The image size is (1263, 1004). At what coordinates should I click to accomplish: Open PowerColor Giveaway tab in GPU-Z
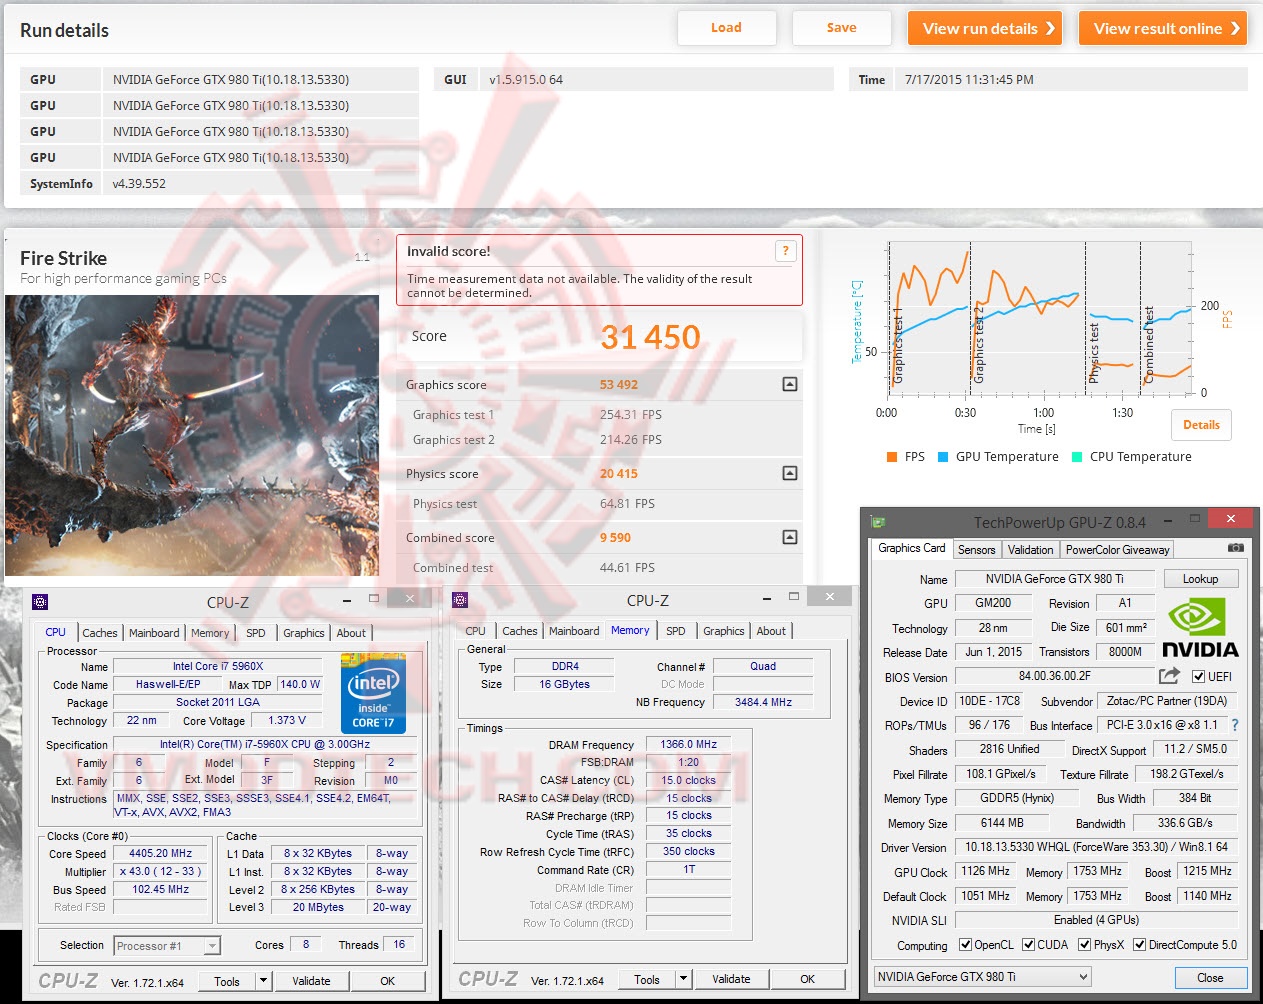point(1117,550)
